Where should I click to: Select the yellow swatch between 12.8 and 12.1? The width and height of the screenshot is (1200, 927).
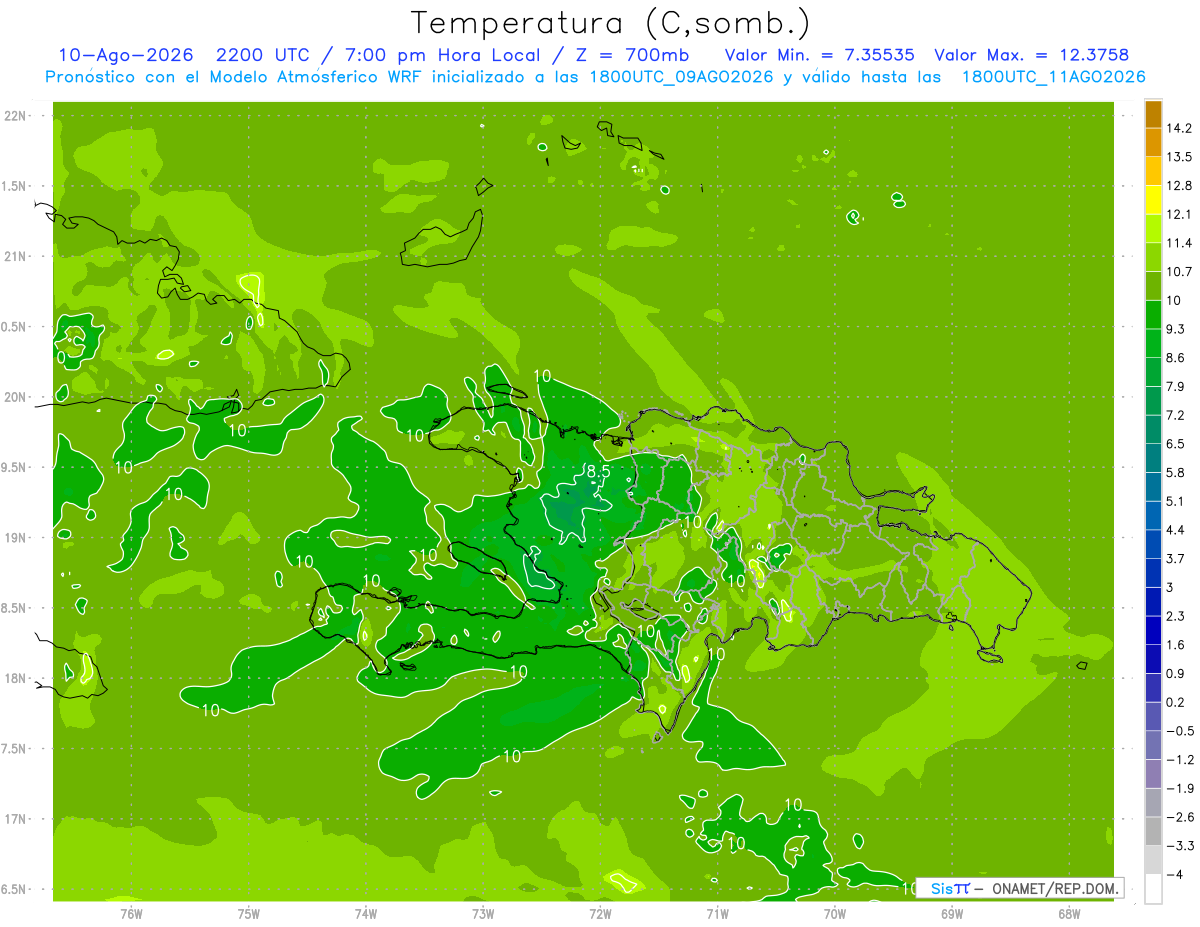(x=1153, y=199)
